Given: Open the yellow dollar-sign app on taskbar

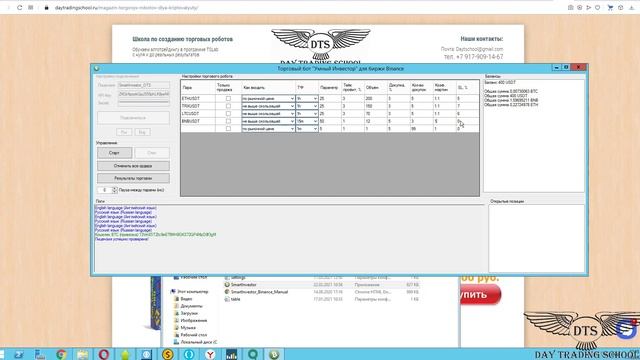Looking at the screenshot, I should click(x=167, y=354).
